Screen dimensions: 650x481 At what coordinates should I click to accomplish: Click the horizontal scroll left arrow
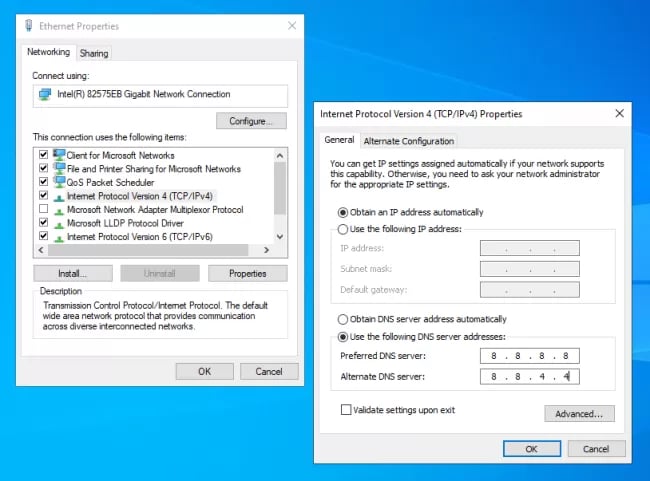pos(41,250)
